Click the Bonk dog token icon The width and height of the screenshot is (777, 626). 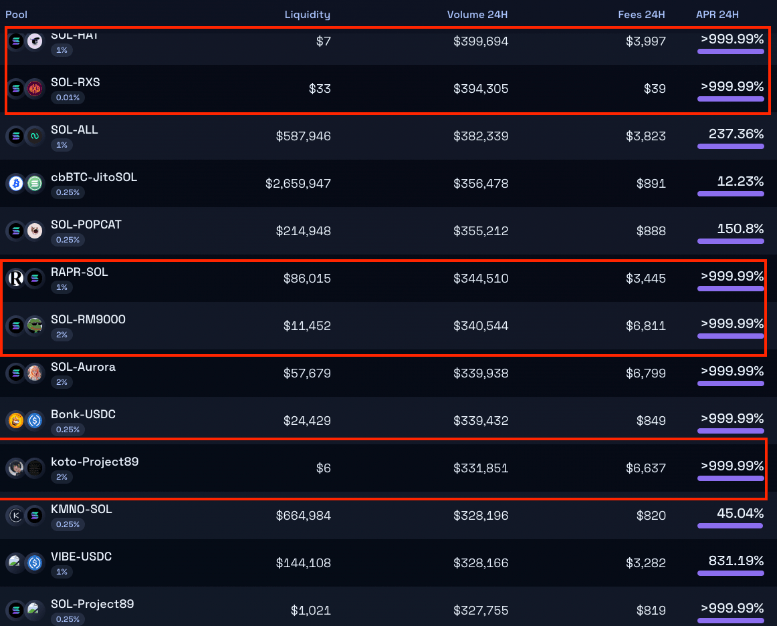(x=16, y=420)
